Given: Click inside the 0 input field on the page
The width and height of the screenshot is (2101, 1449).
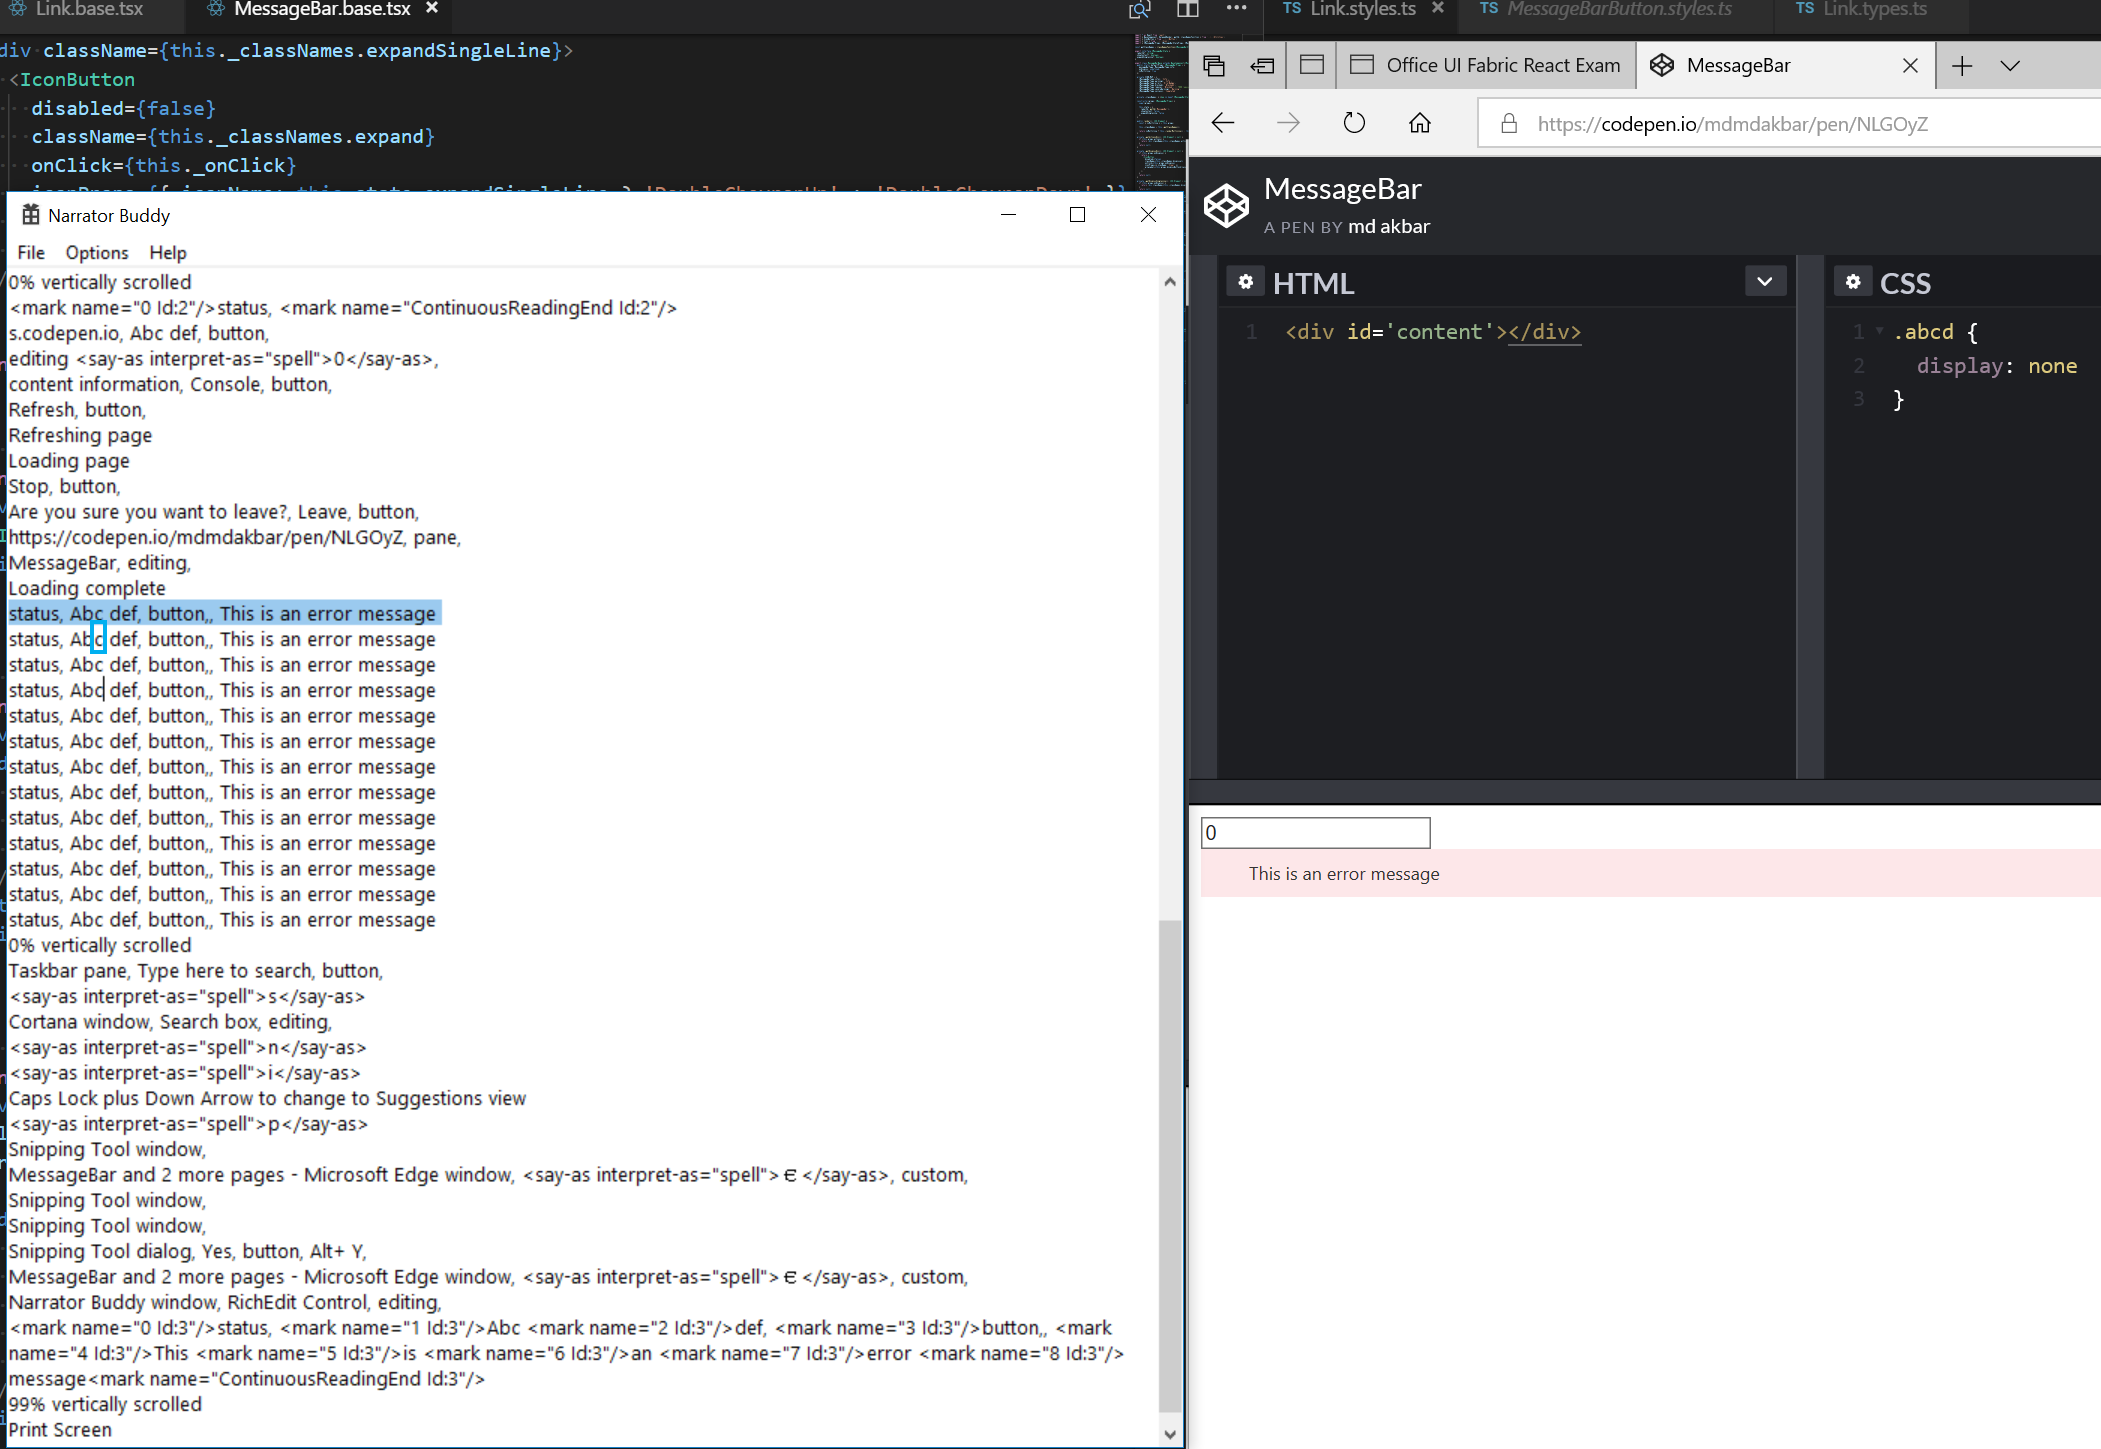Looking at the screenshot, I should (1315, 832).
